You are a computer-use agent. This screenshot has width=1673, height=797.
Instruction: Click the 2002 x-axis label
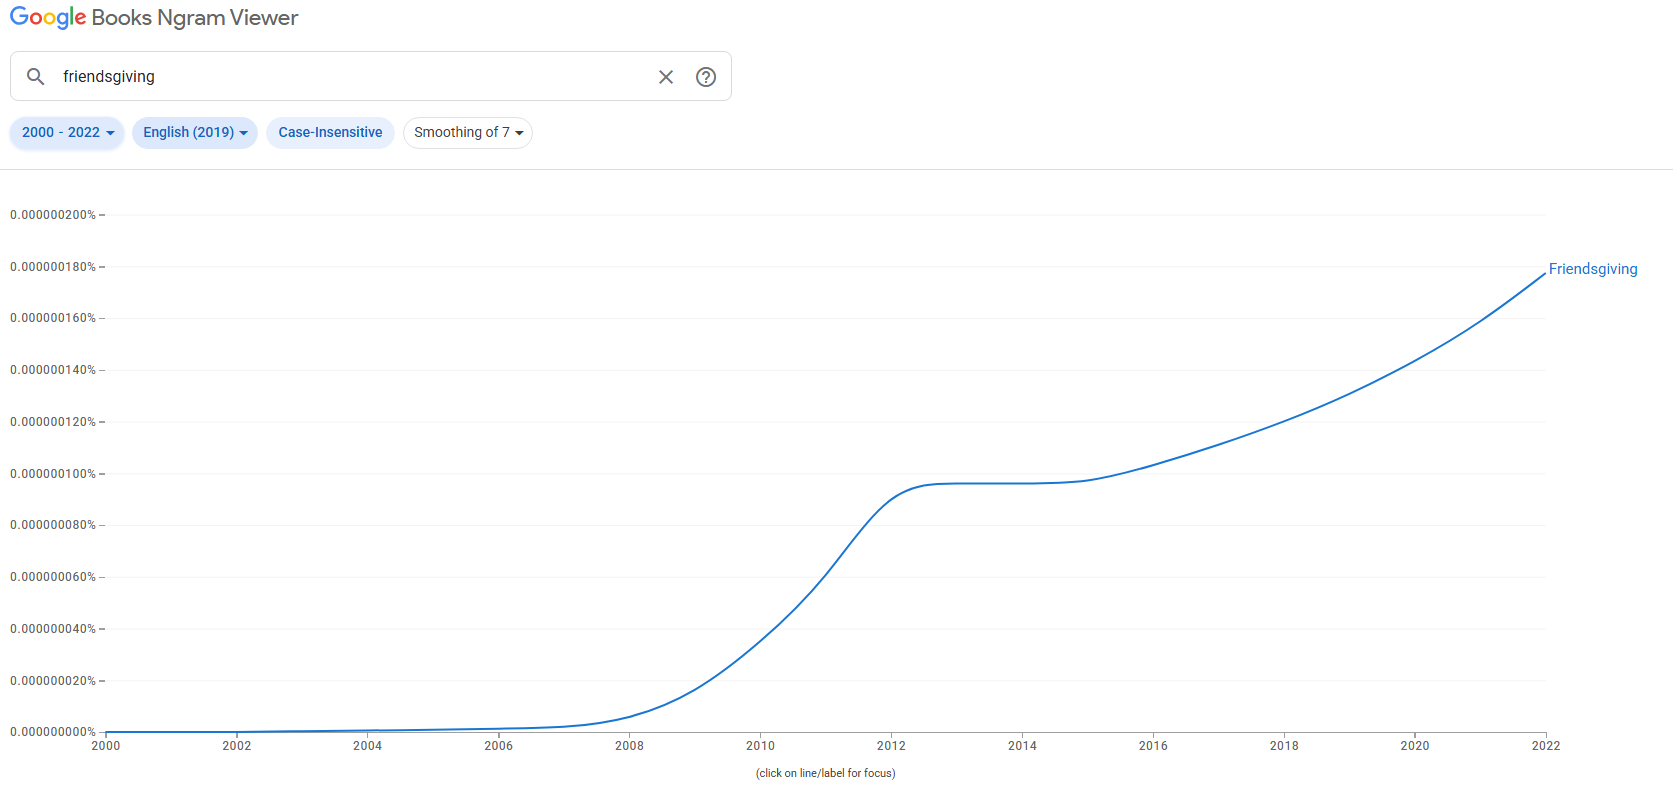pos(237,745)
